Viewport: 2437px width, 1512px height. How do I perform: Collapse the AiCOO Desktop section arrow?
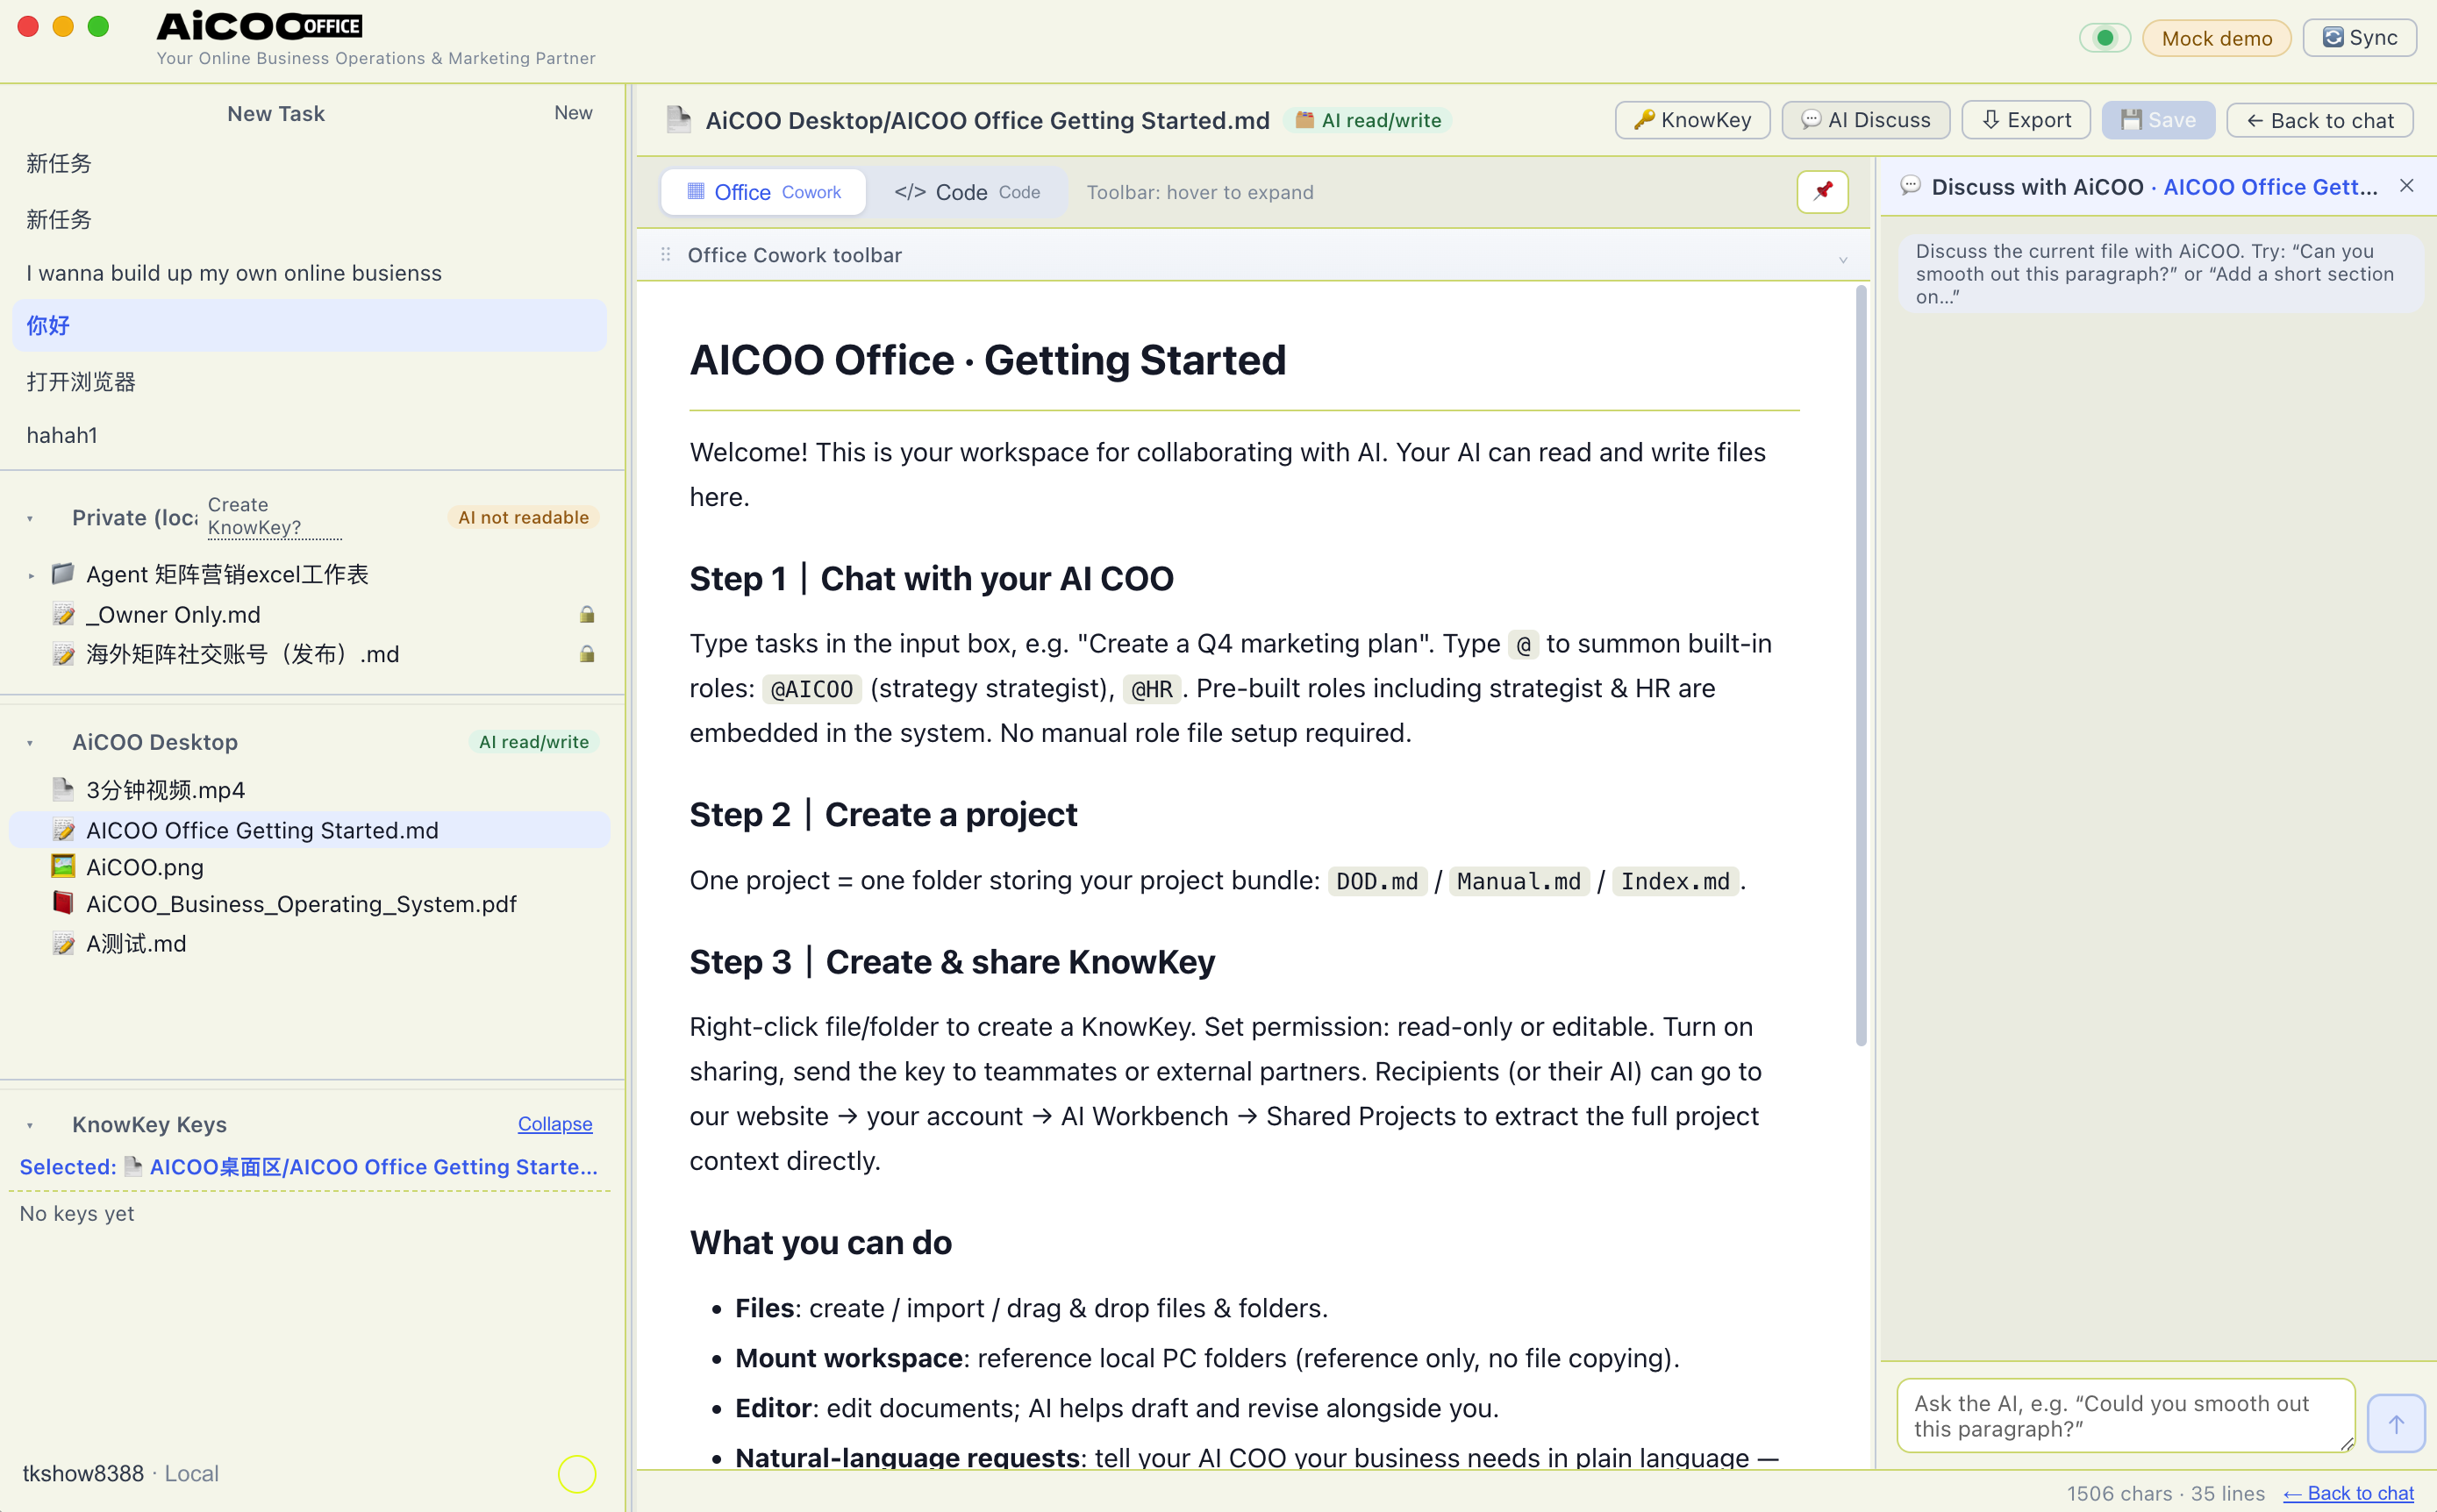[30, 742]
